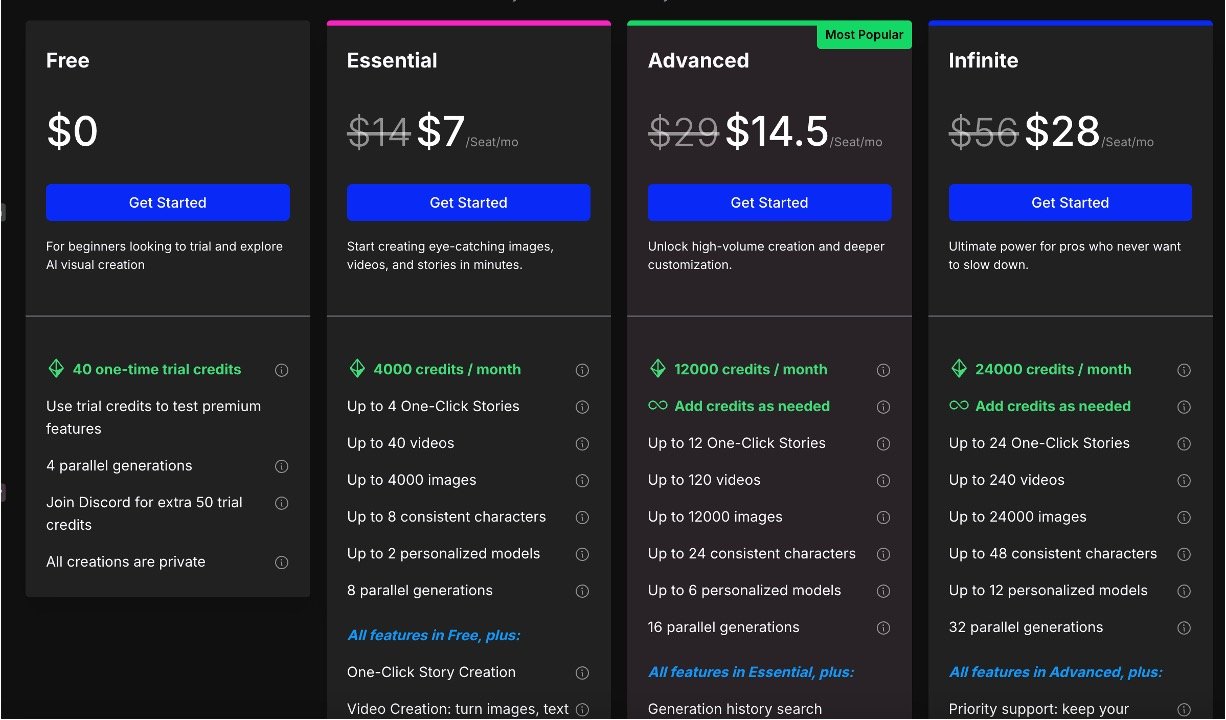The width and height of the screenshot is (1226, 720).
Task: Click info icon next to 4 parallel generations
Action: click(x=282, y=466)
